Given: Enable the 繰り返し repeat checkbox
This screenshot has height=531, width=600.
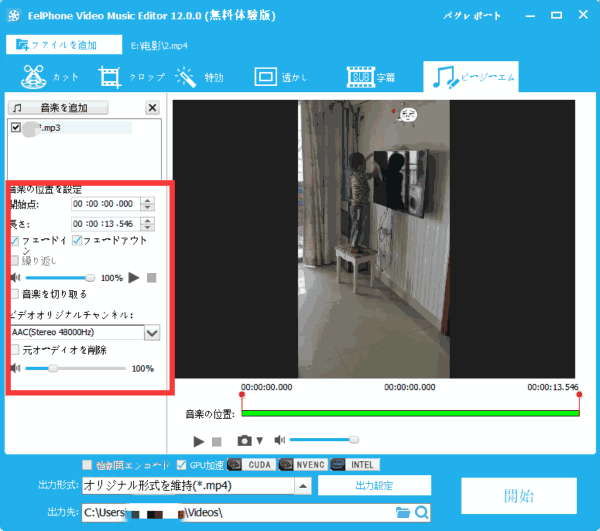Looking at the screenshot, I should click(15, 261).
